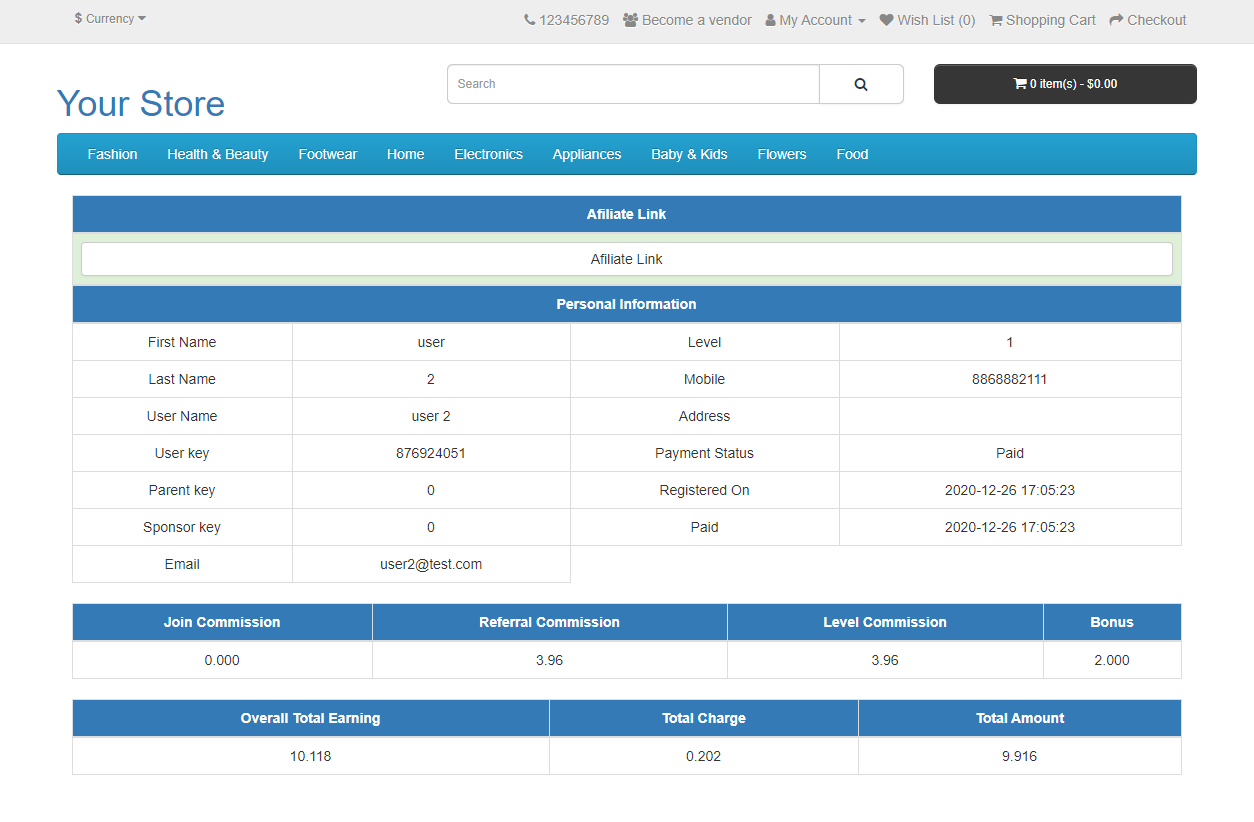Viewport: 1254px width, 822px height.
Task: Select the cart icon near Shopping Cart
Action: coord(995,19)
